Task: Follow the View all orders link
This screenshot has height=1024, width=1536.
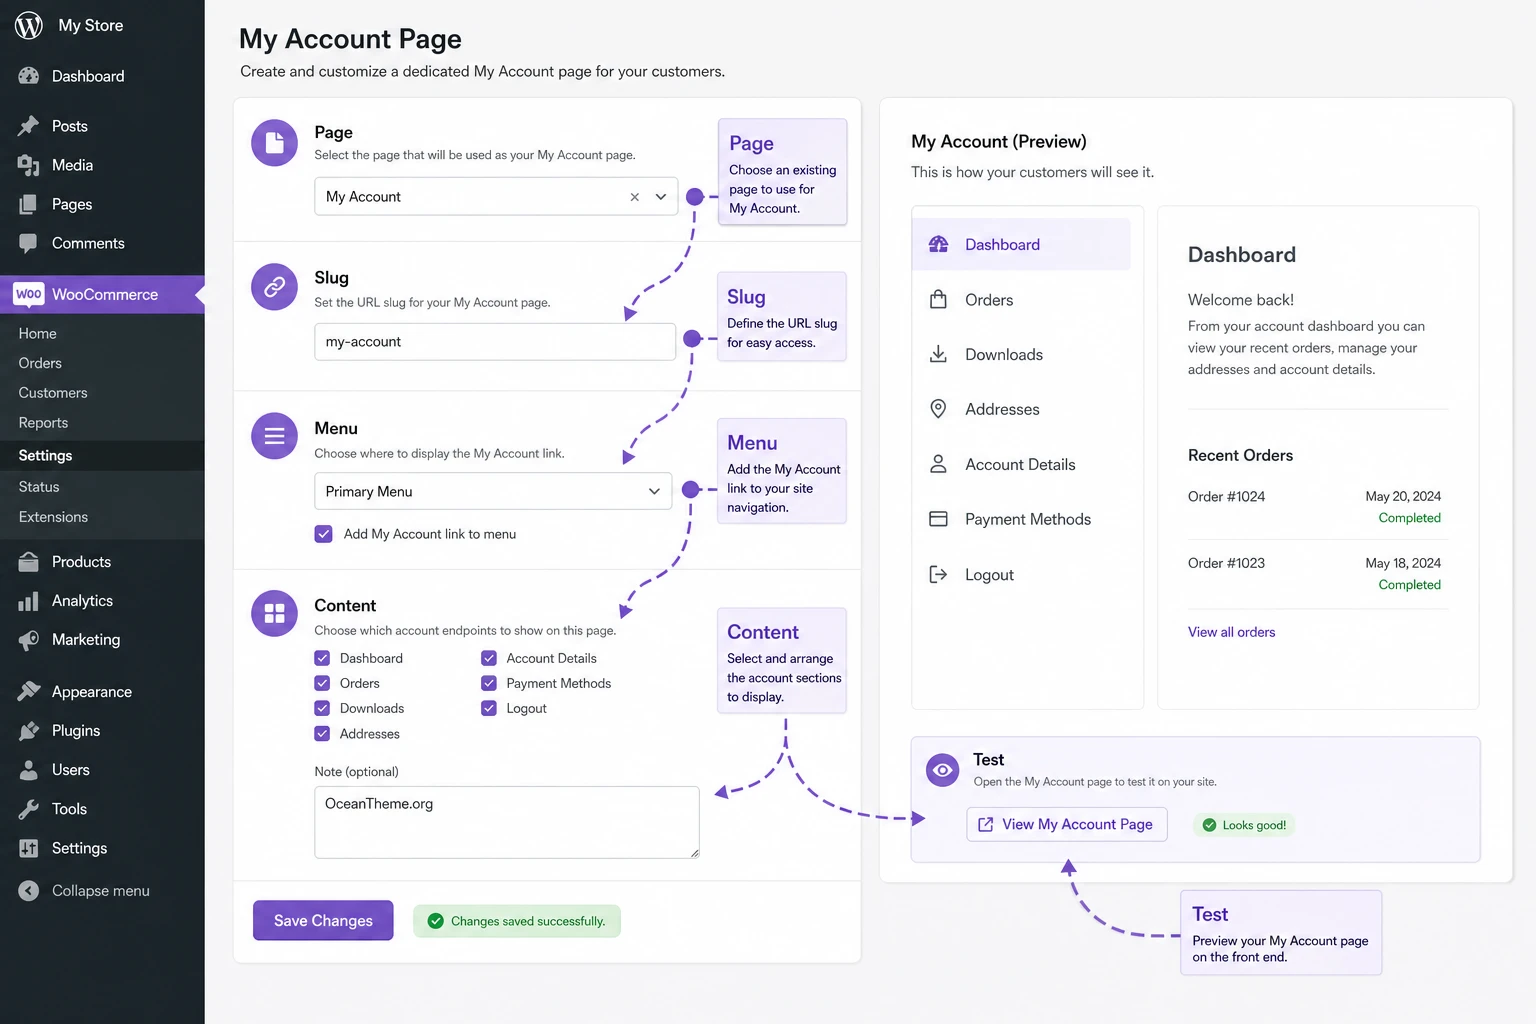Action: pyautogui.click(x=1231, y=632)
